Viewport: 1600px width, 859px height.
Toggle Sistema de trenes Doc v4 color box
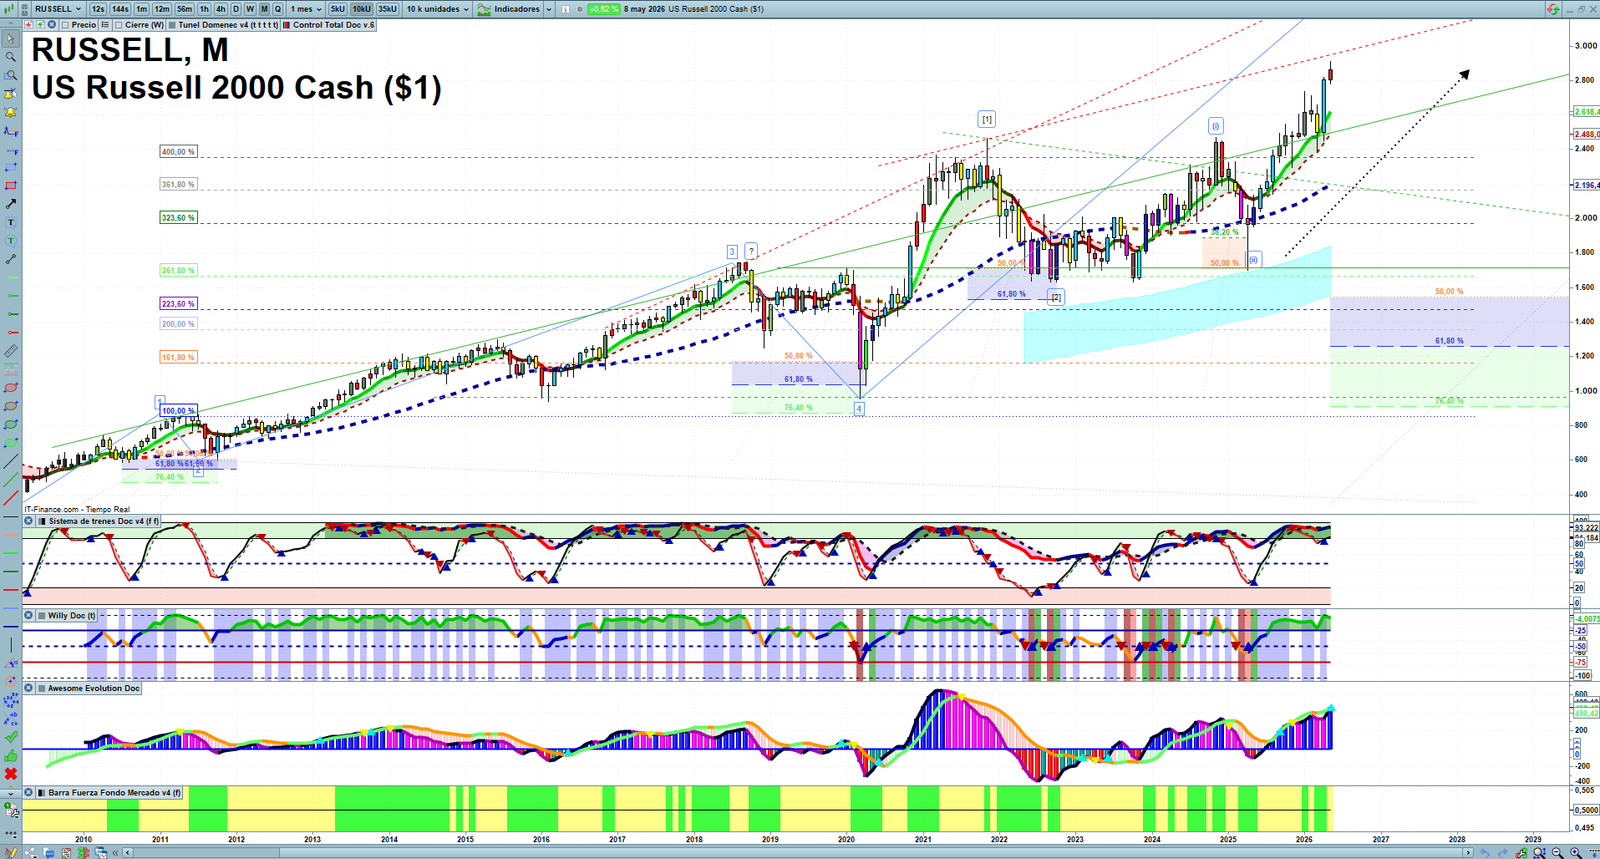[41, 521]
